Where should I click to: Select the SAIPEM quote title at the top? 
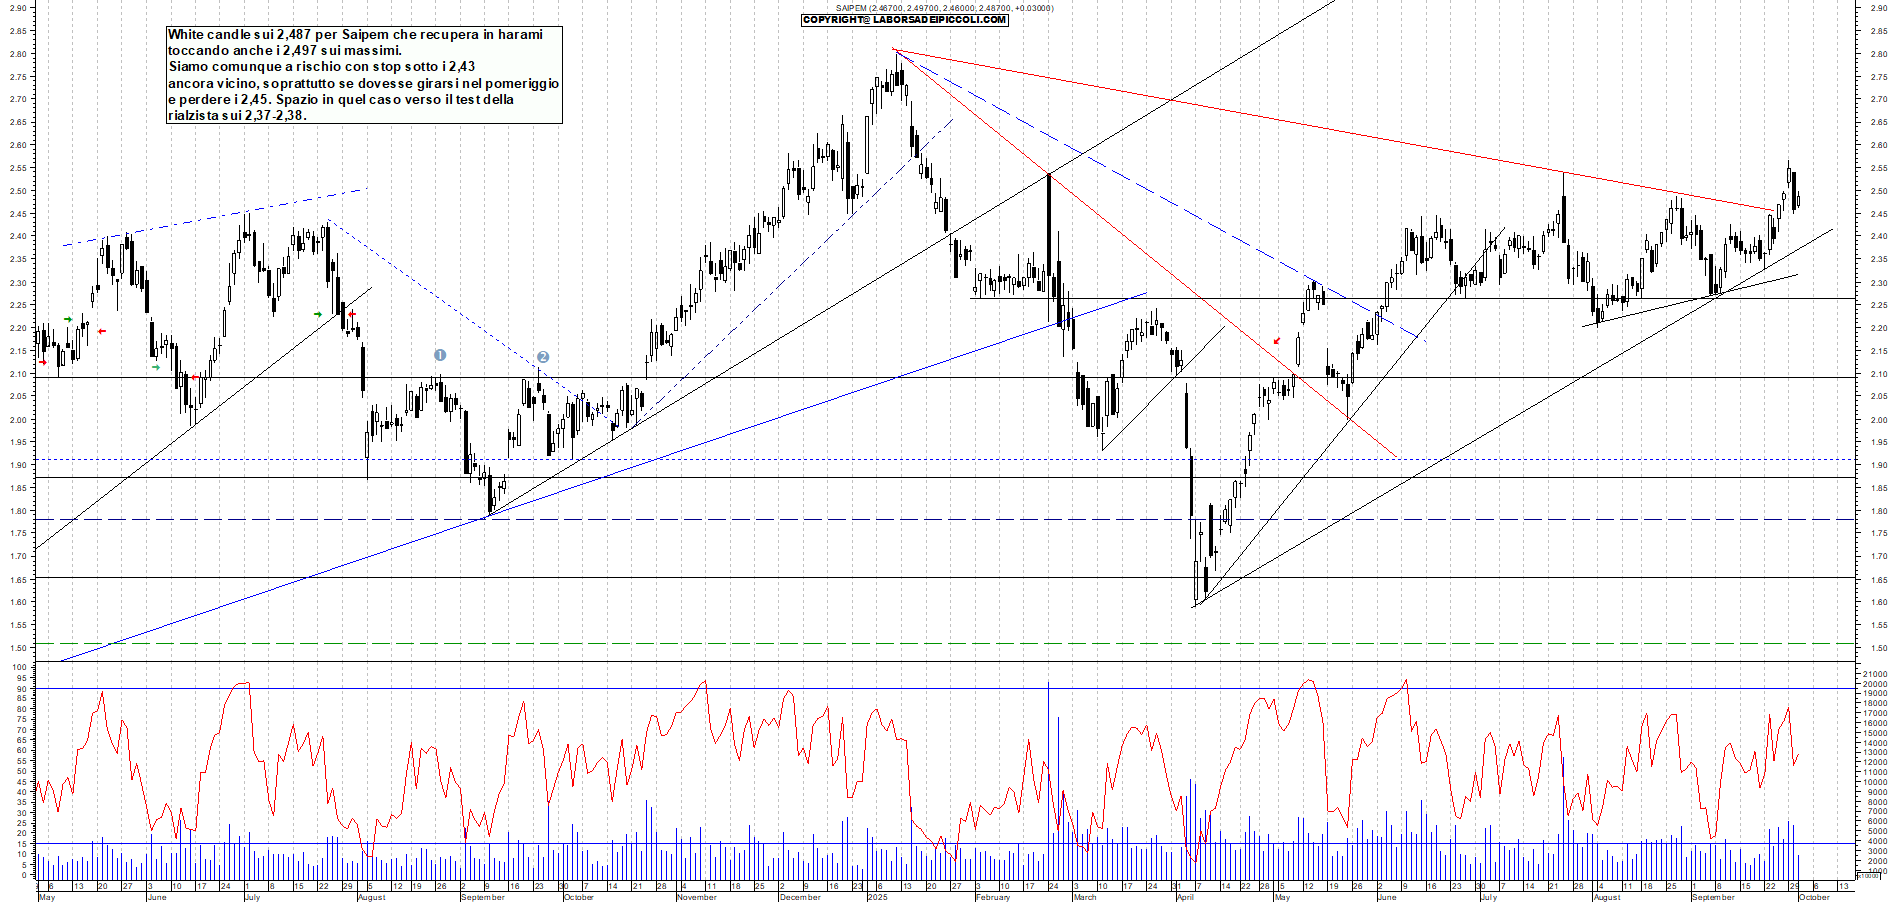click(x=944, y=8)
